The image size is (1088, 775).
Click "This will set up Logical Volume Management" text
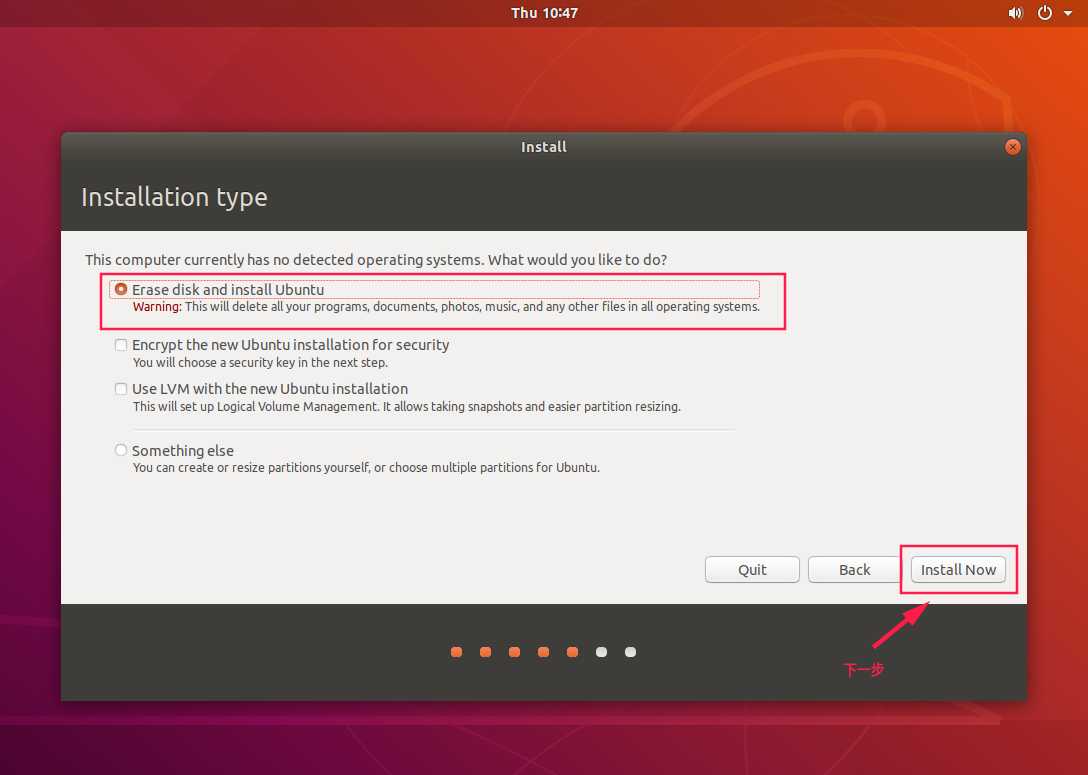(407, 407)
